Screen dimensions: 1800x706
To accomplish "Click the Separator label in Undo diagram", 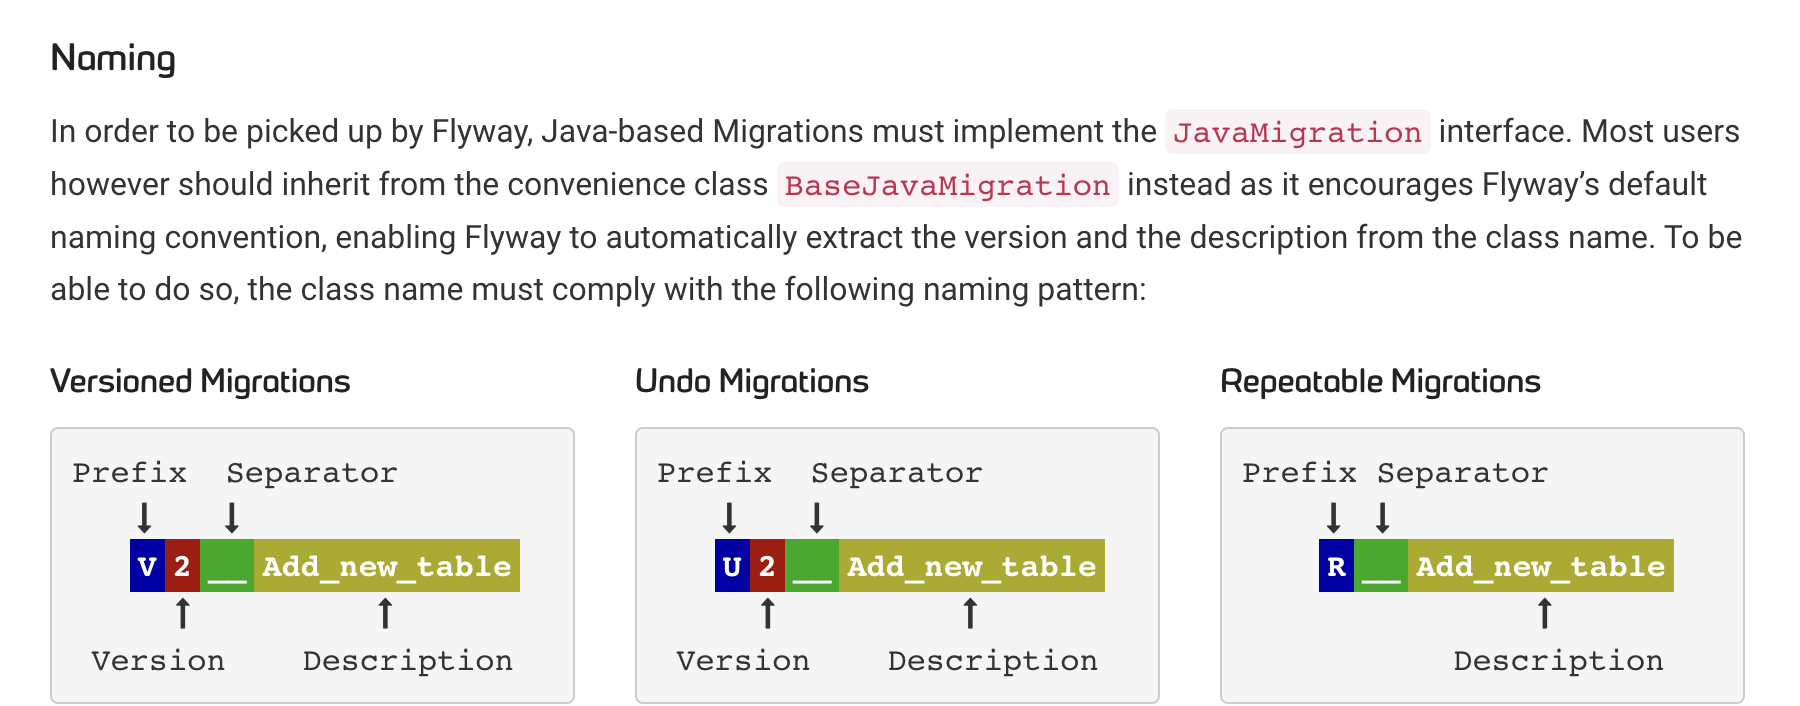I will pos(897,472).
